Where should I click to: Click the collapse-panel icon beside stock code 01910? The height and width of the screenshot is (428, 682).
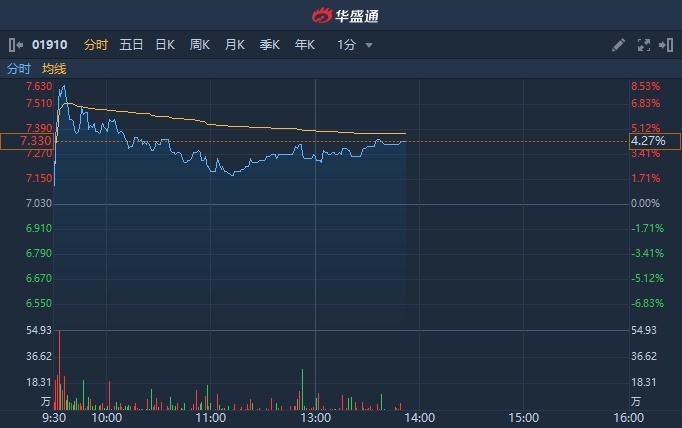(15, 45)
